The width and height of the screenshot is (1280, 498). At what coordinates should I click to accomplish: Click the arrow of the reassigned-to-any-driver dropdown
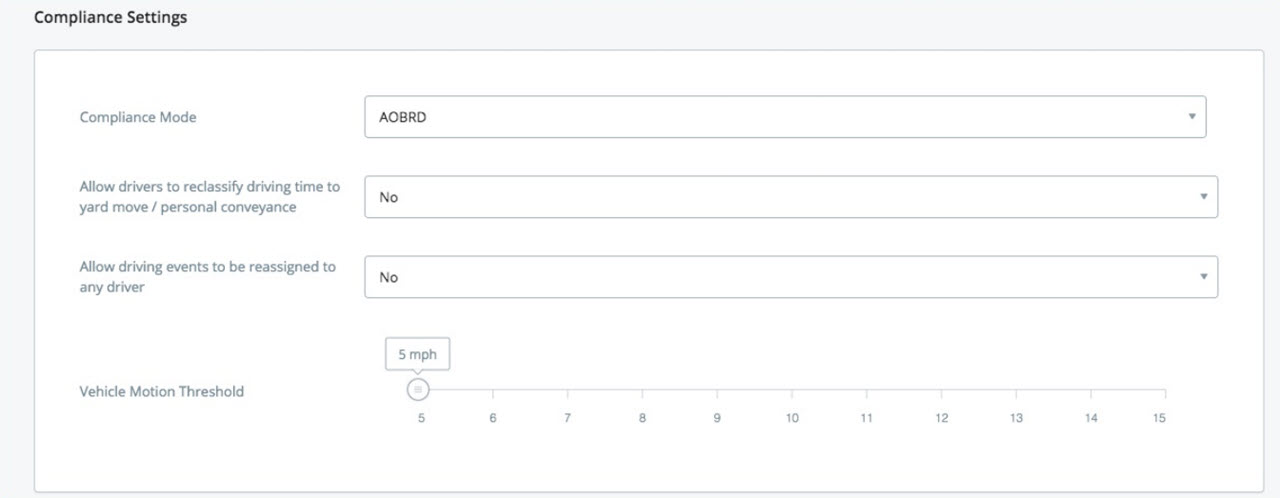pyautogui.click(x=1203, y=277)
